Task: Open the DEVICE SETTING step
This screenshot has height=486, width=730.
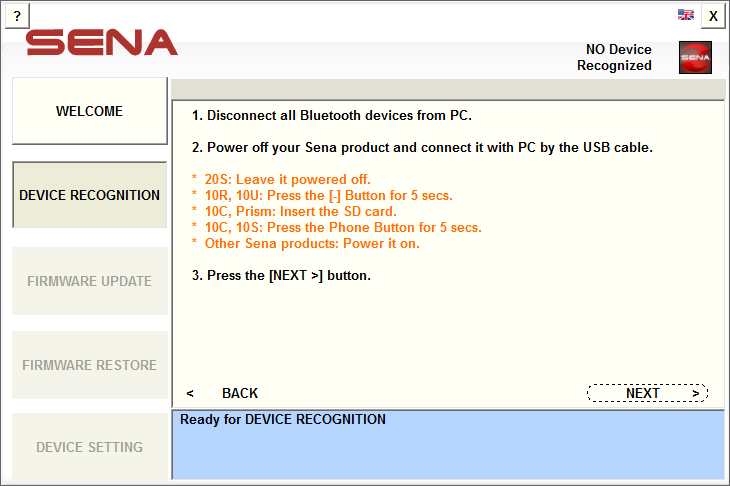Action: pyautogui.click(x=89, y=447)
